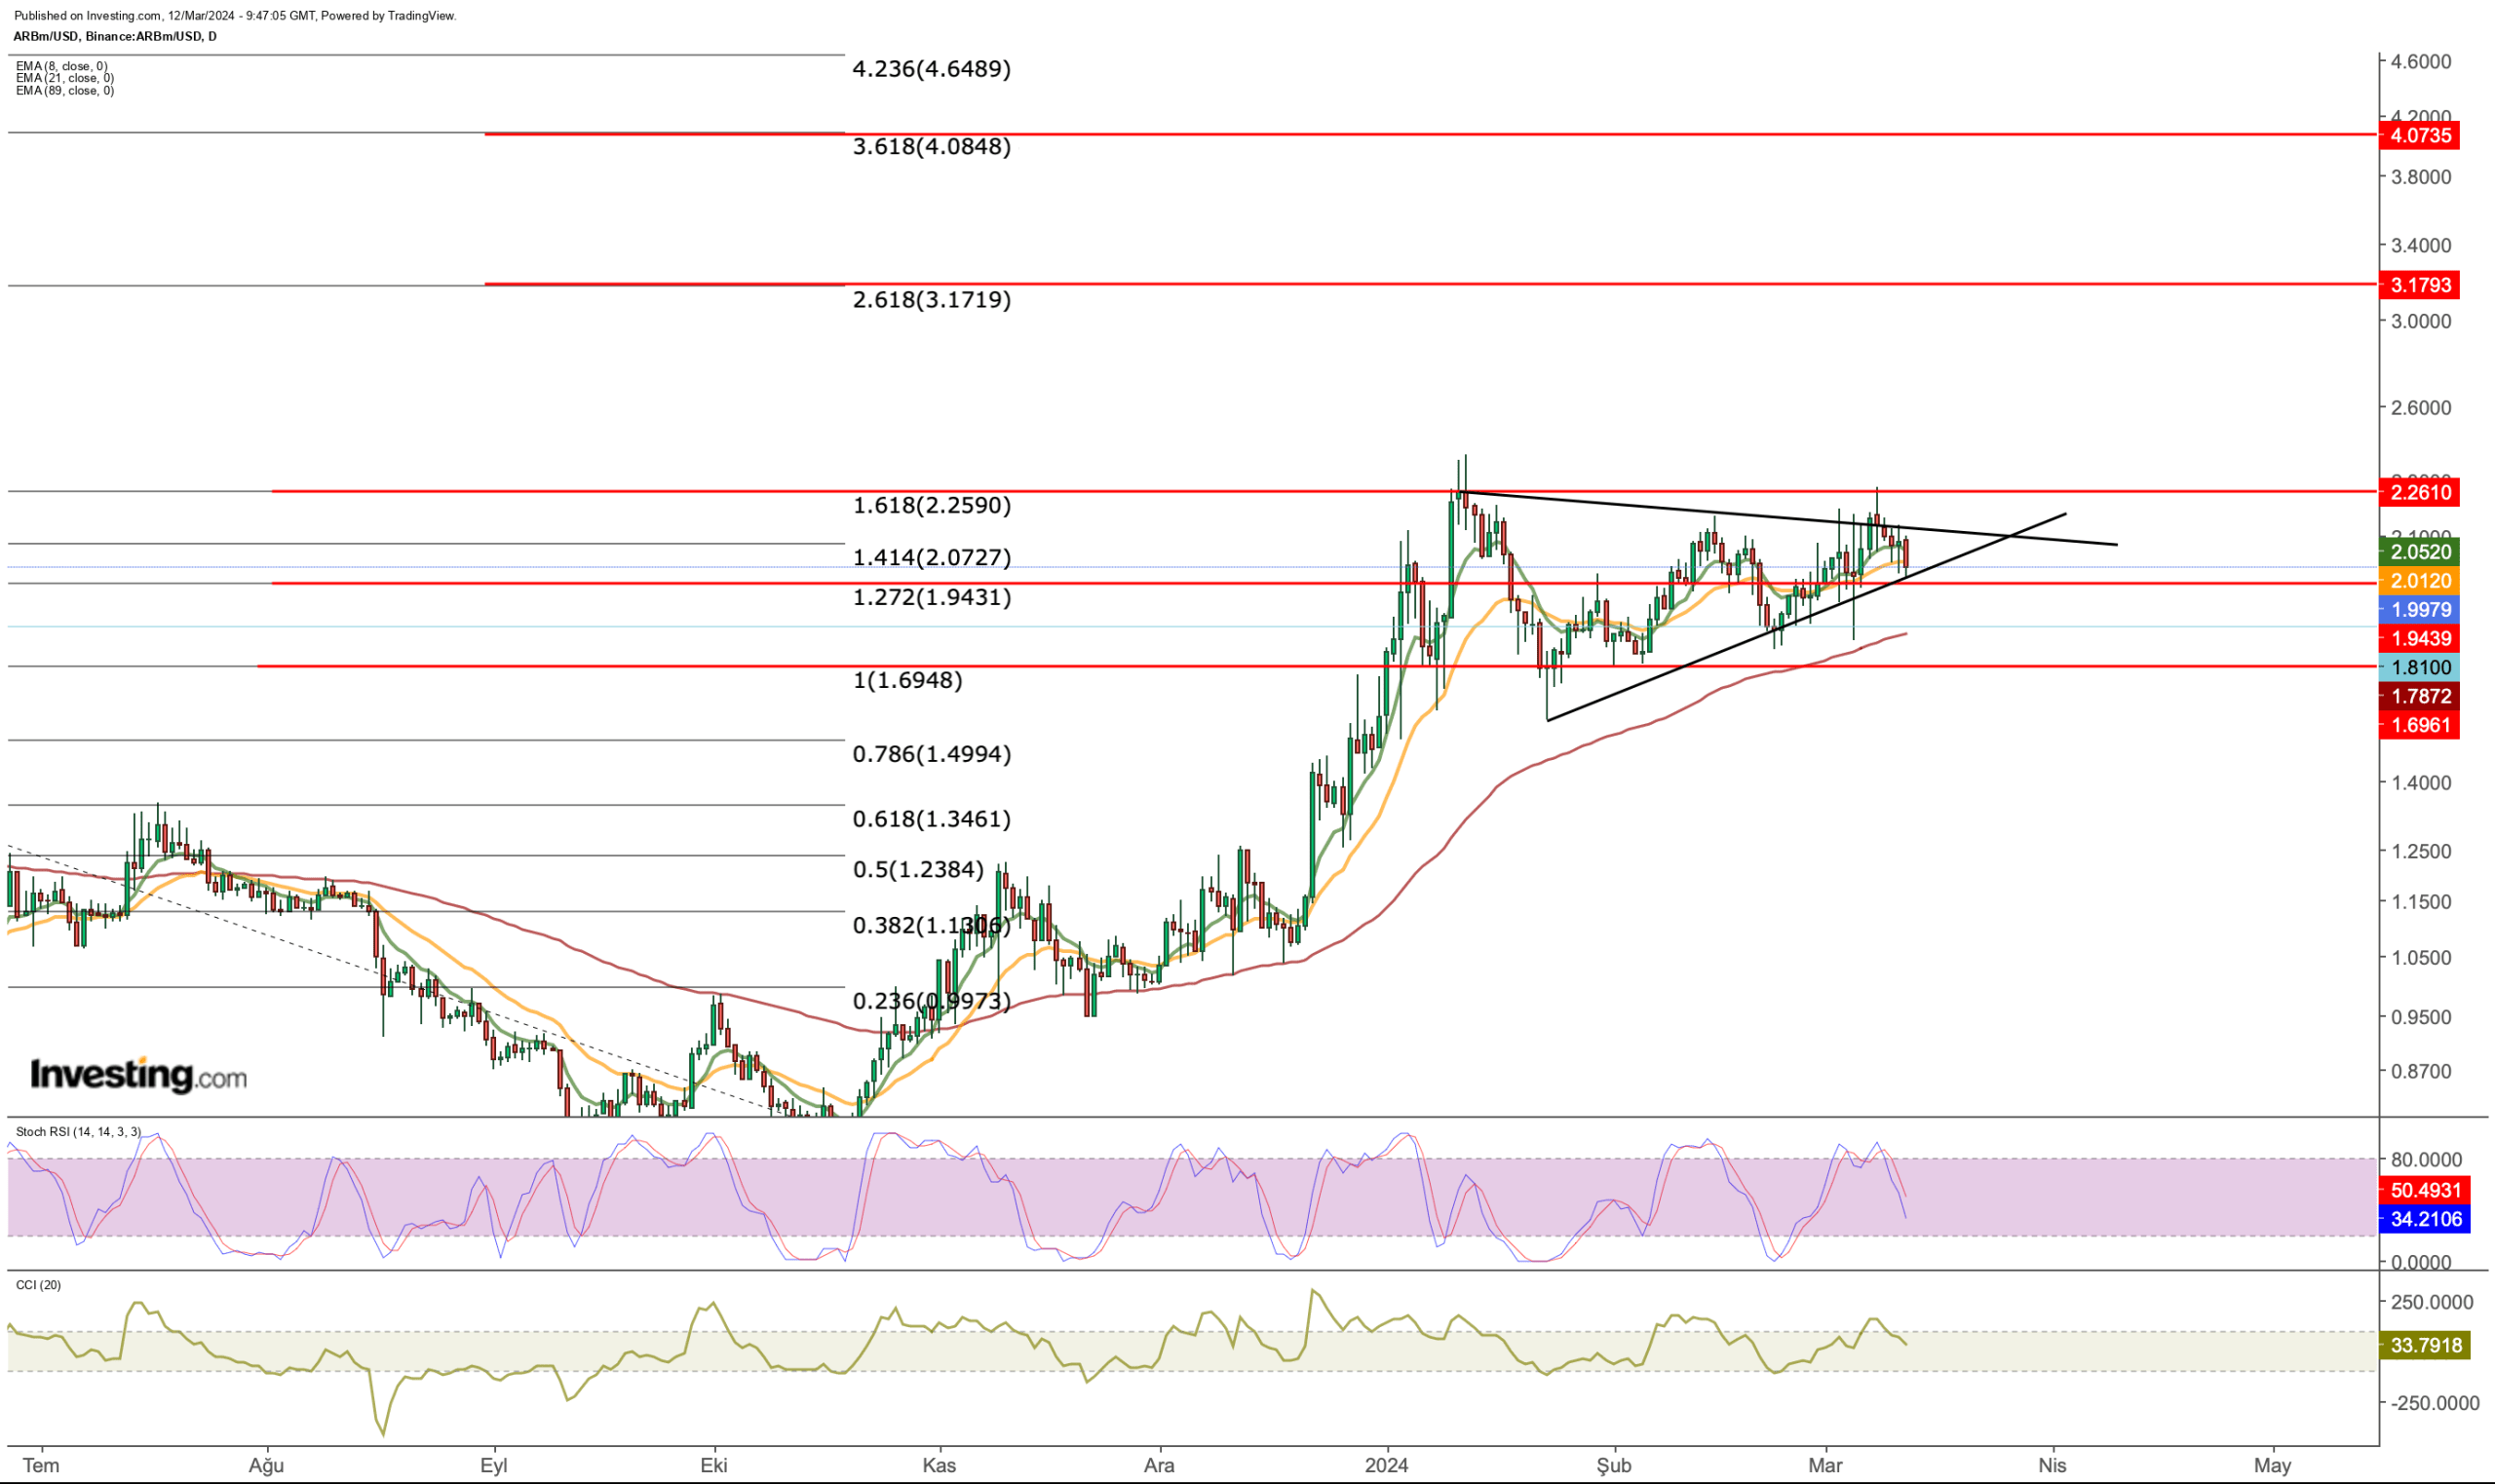Select the red 50.4931 Stoch RSI tag
This screenshot has height=1484, width=2495.
2426,1190
